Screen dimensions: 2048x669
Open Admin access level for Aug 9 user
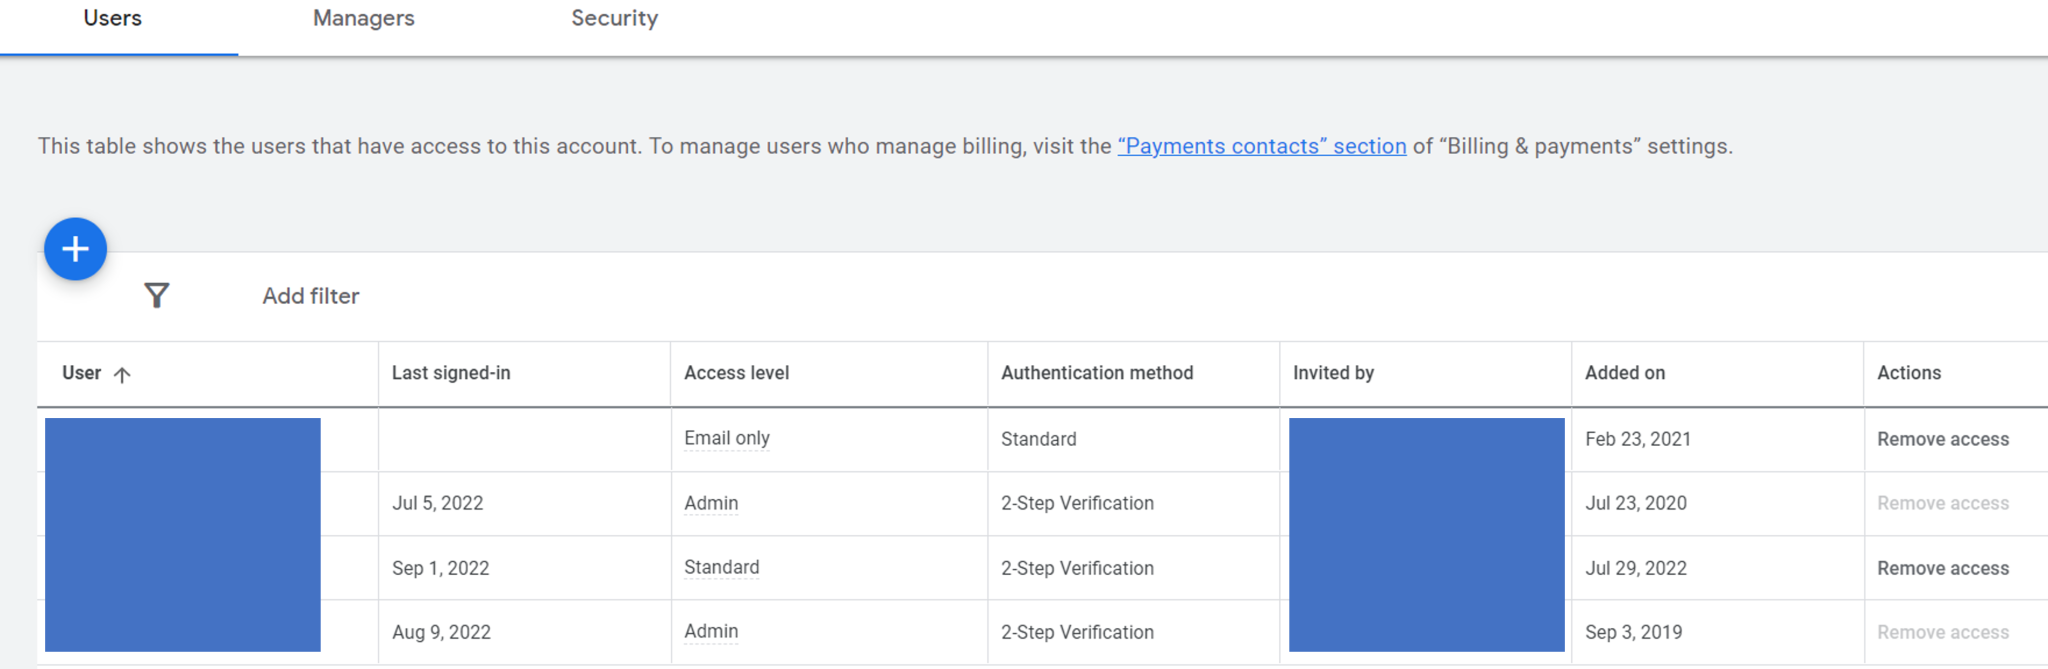(x=710, y=632)
